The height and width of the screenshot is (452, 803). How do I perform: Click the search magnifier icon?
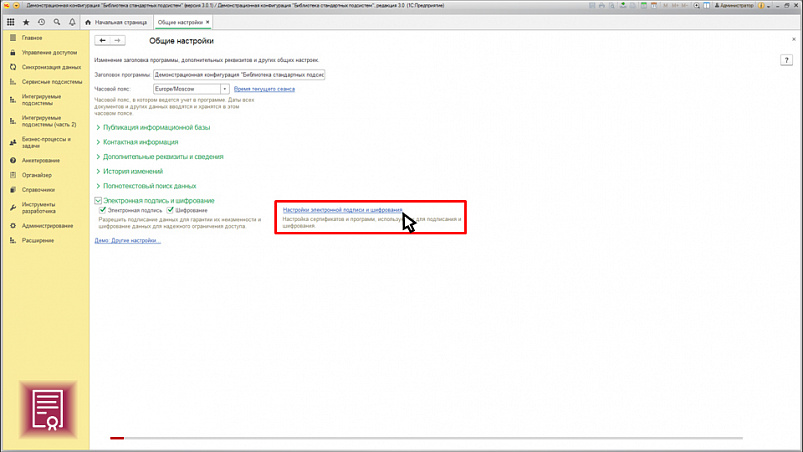tap(57, 22)
